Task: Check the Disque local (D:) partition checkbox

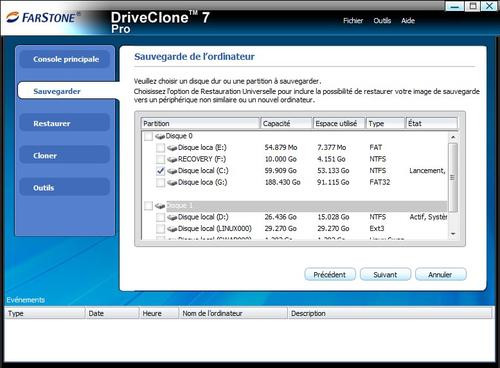Action: click(x=160, y=217)
